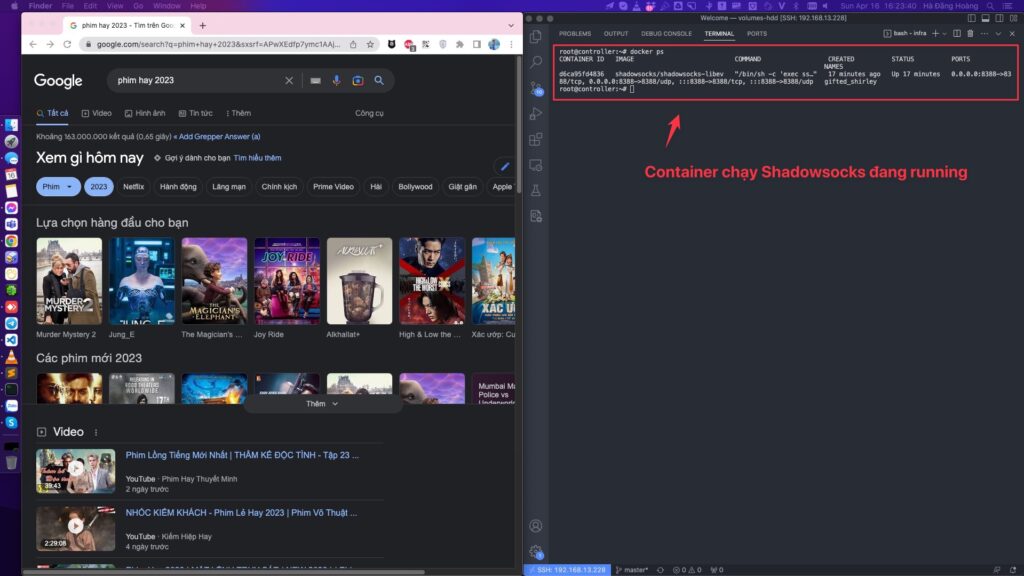This screenshot has width=1024, height=576.
Task: Toggle the Giật gân filter chip
Action: coord(462,187)
